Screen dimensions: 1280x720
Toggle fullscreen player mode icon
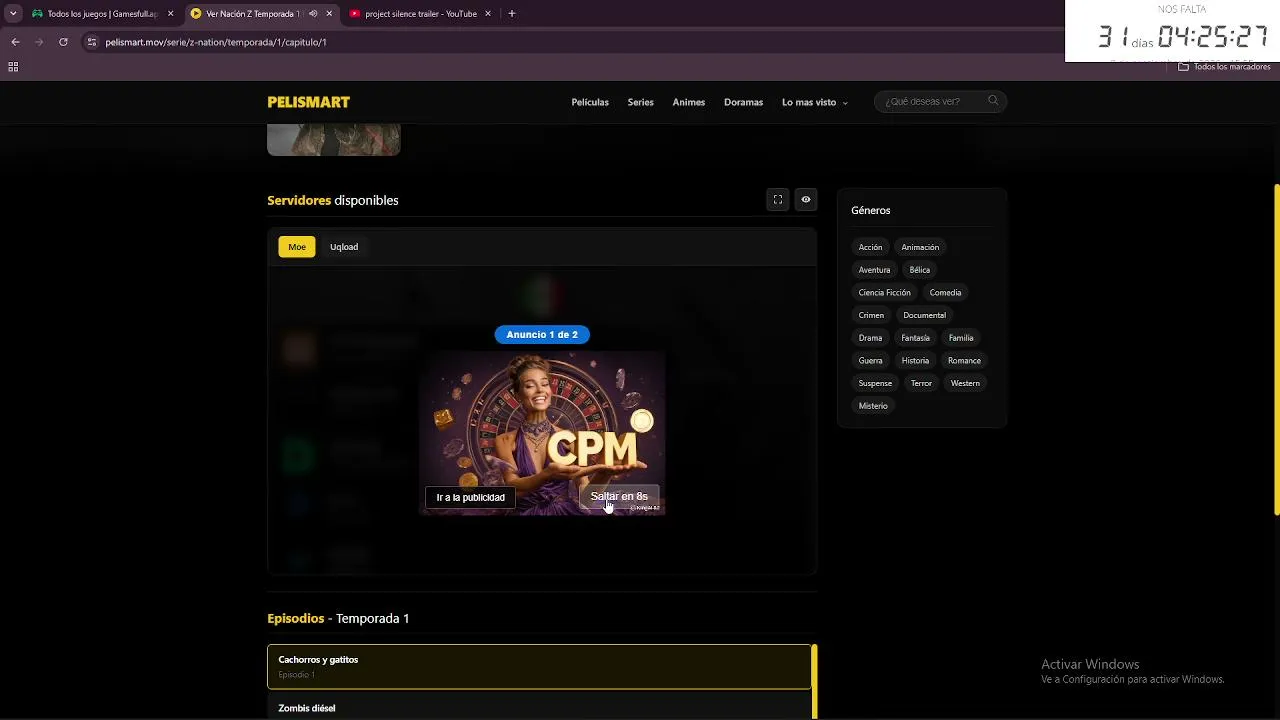click(778, 200)
